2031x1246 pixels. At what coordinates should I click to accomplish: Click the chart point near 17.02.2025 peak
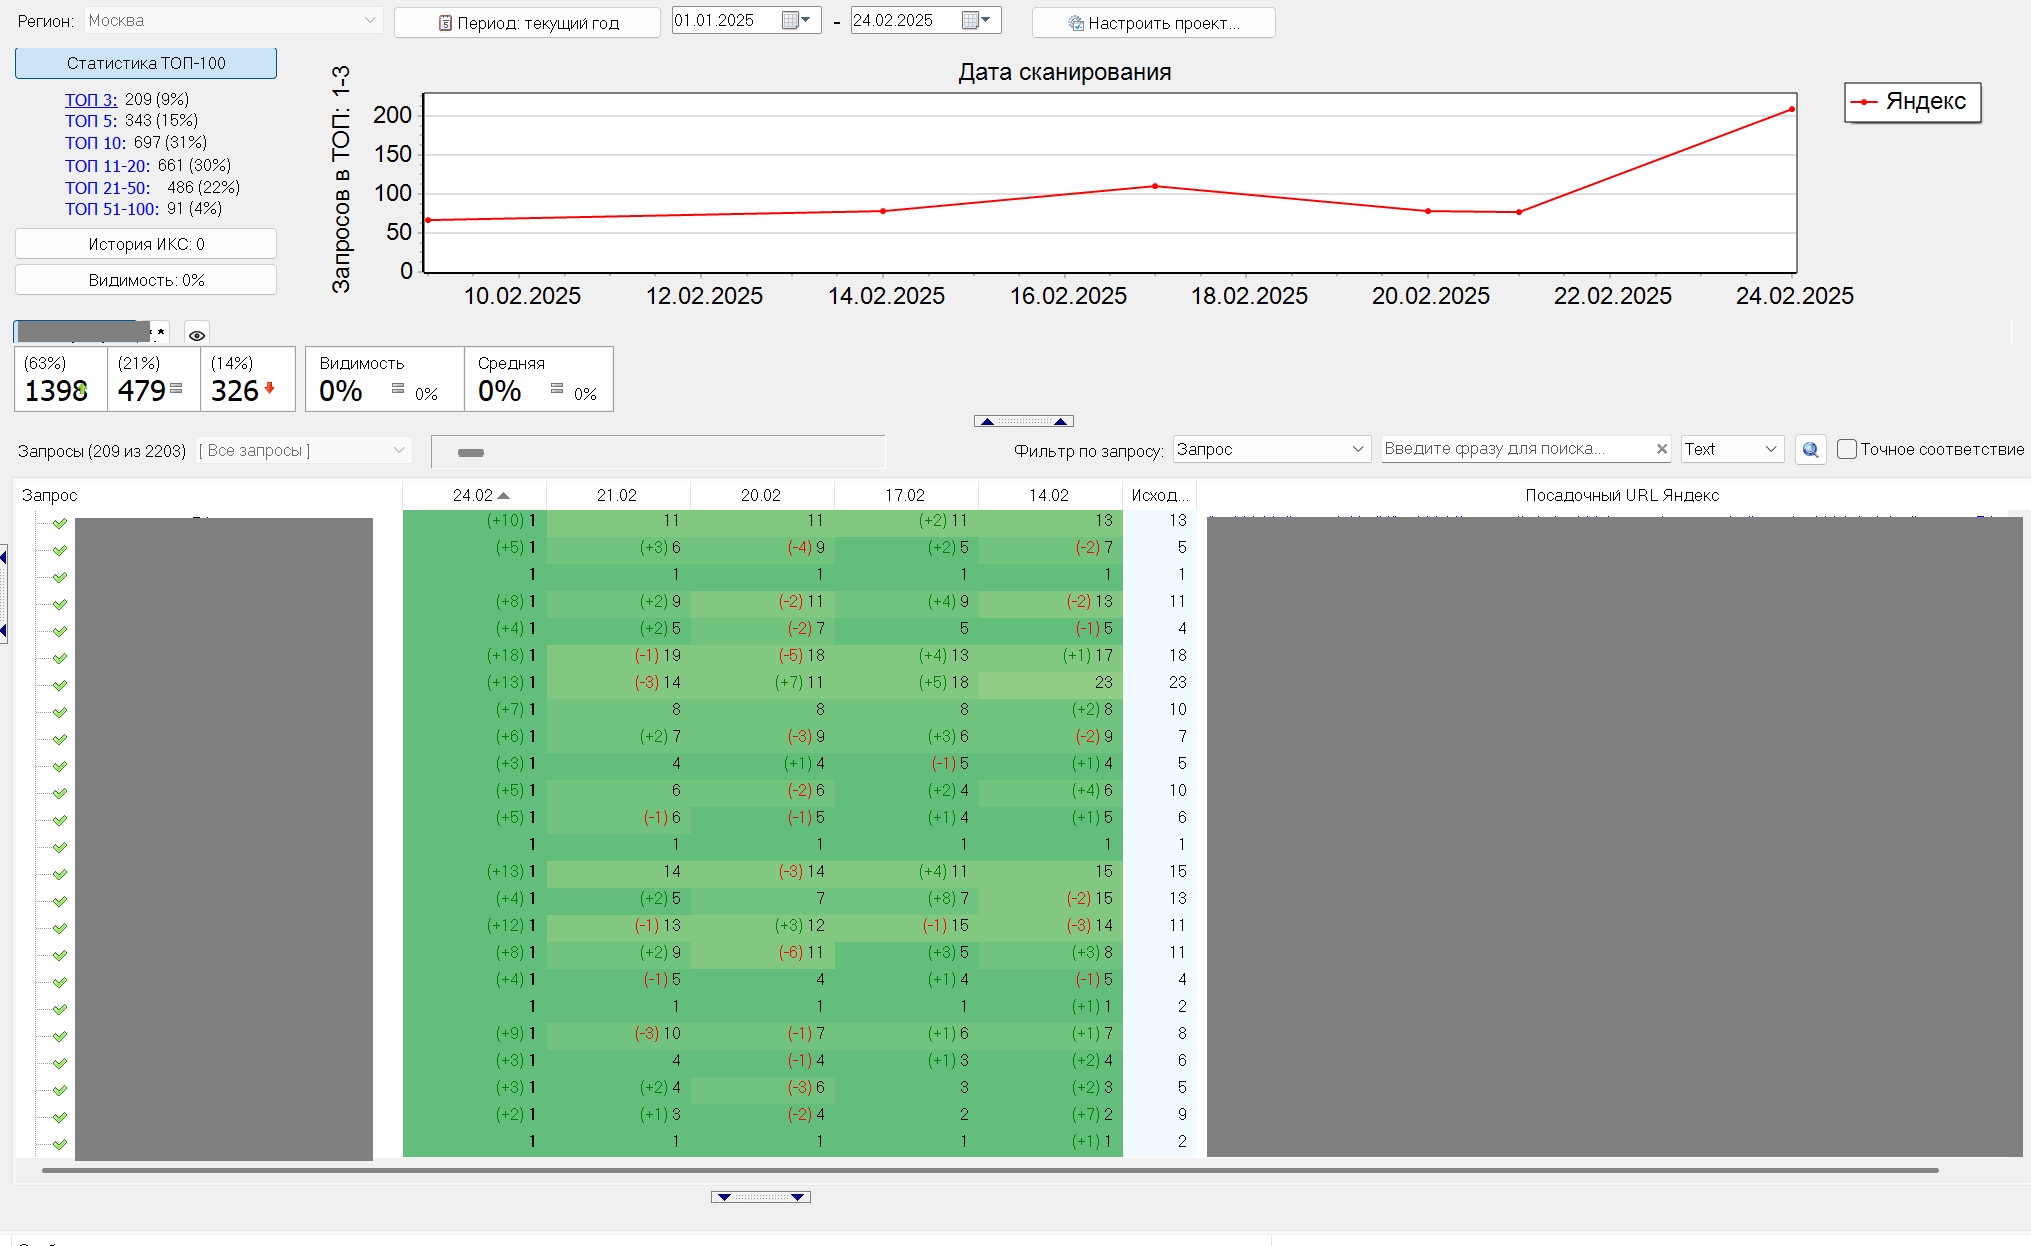tap(1155, 186)
